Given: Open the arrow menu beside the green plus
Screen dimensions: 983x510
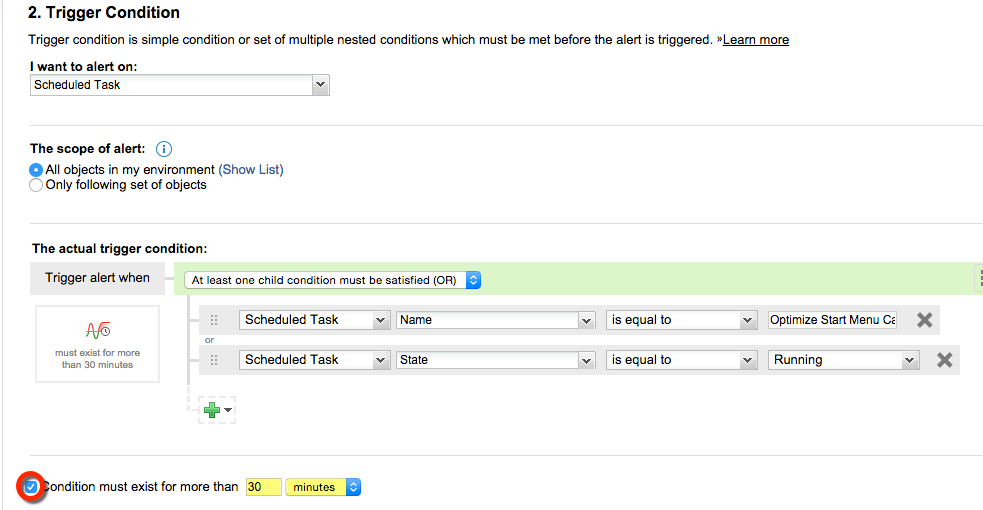Looking at the screenshot, I should 229,410.
